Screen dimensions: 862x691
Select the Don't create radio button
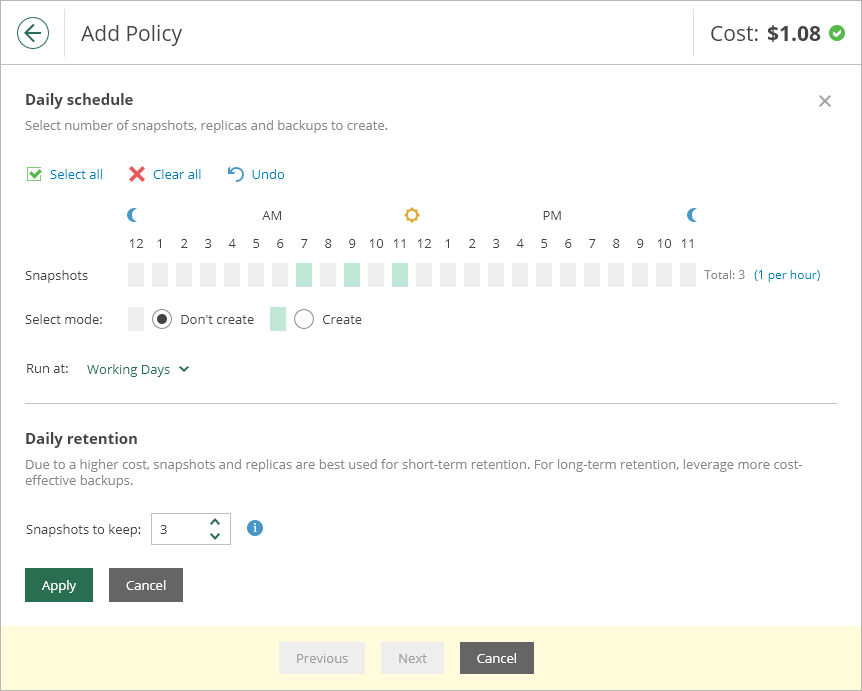click(162, 319)
